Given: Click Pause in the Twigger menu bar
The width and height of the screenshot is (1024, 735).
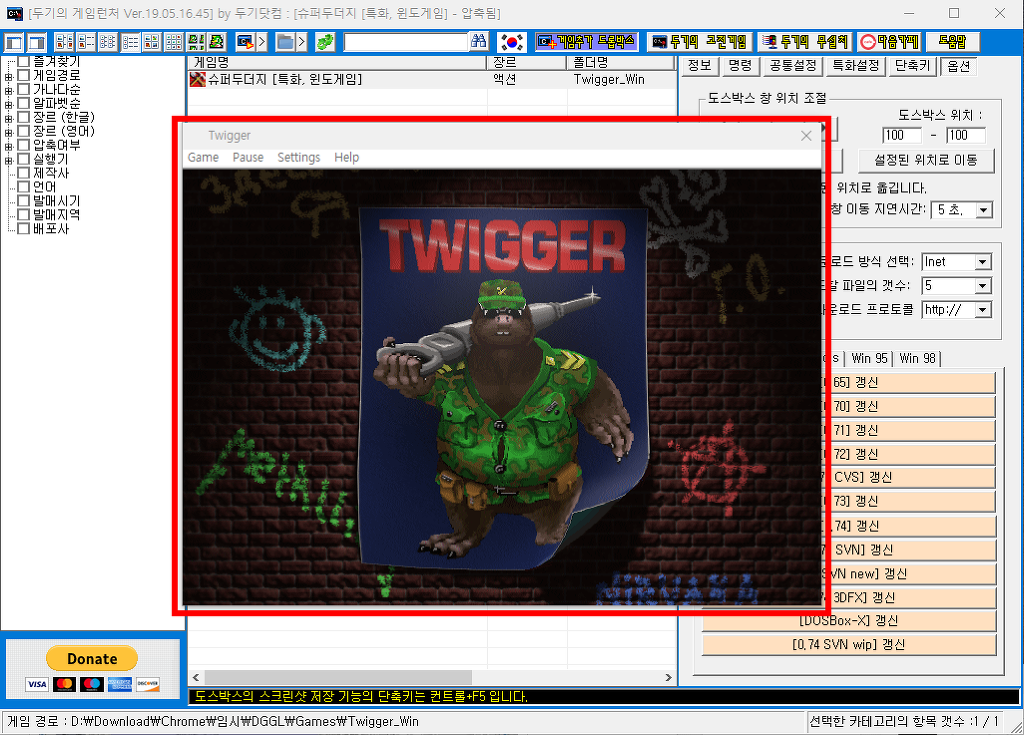Looking at the screenshot, I should coord(248,157).
